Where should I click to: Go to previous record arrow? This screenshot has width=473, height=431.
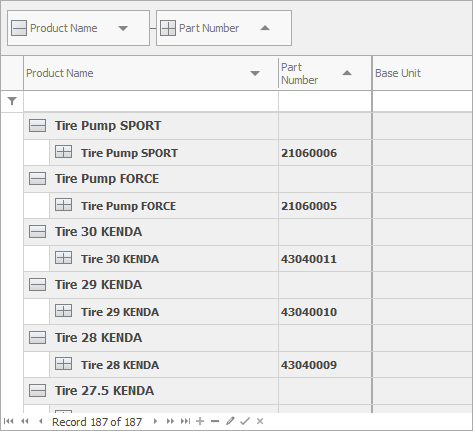[41, 421]
